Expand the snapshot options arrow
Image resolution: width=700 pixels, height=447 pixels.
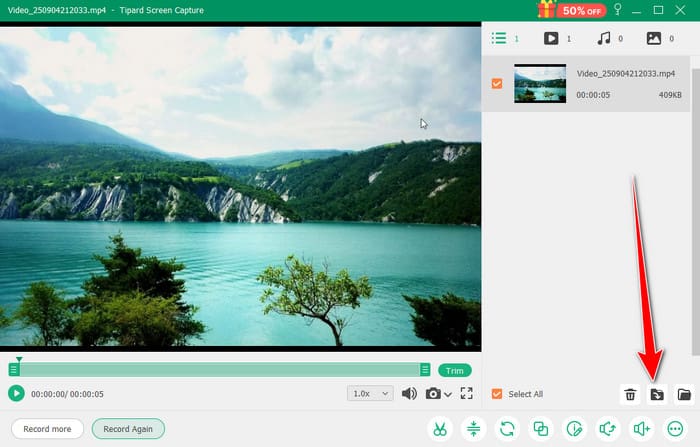coord(448,394)
